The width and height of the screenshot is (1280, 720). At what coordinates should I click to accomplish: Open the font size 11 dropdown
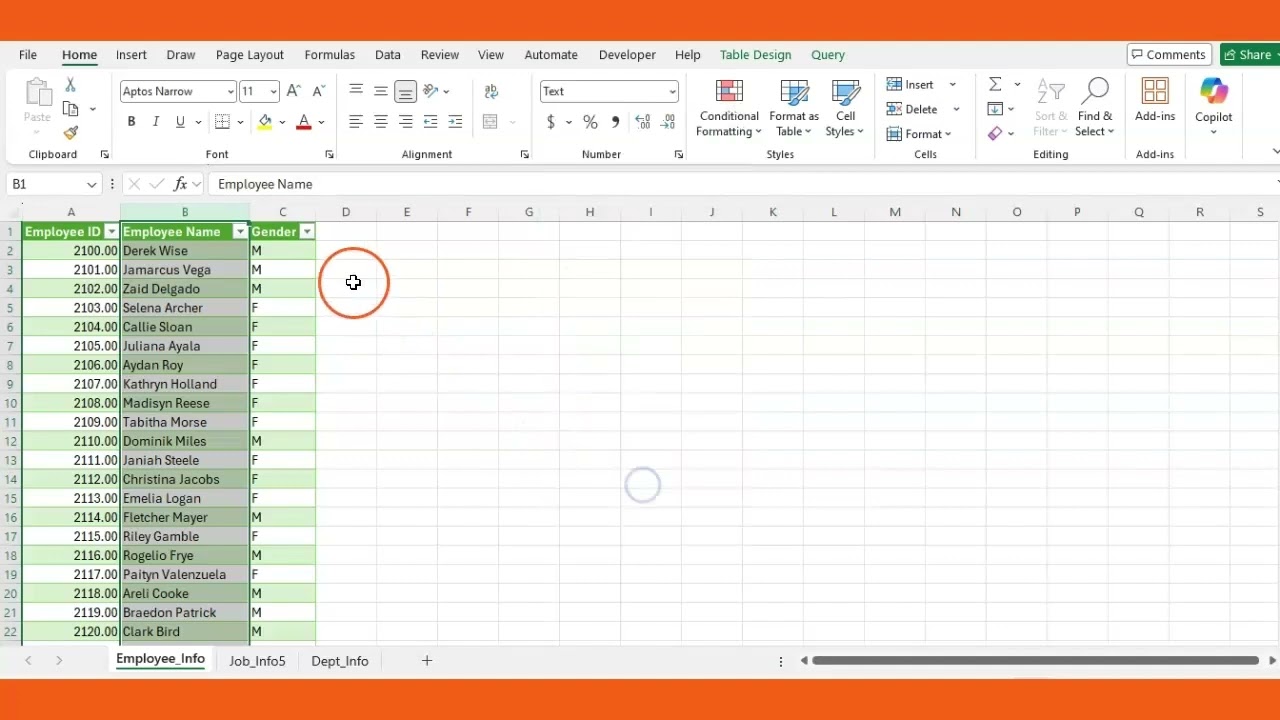(x=273, y=92)
